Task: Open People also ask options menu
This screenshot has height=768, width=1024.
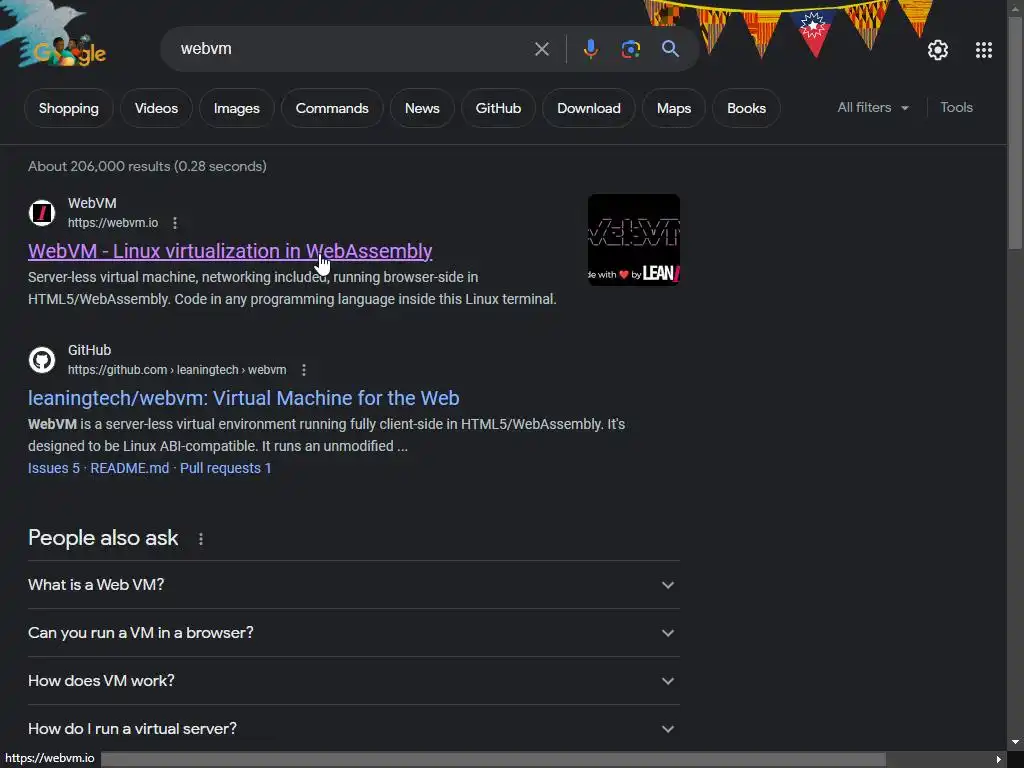Action: pos(200,539)
